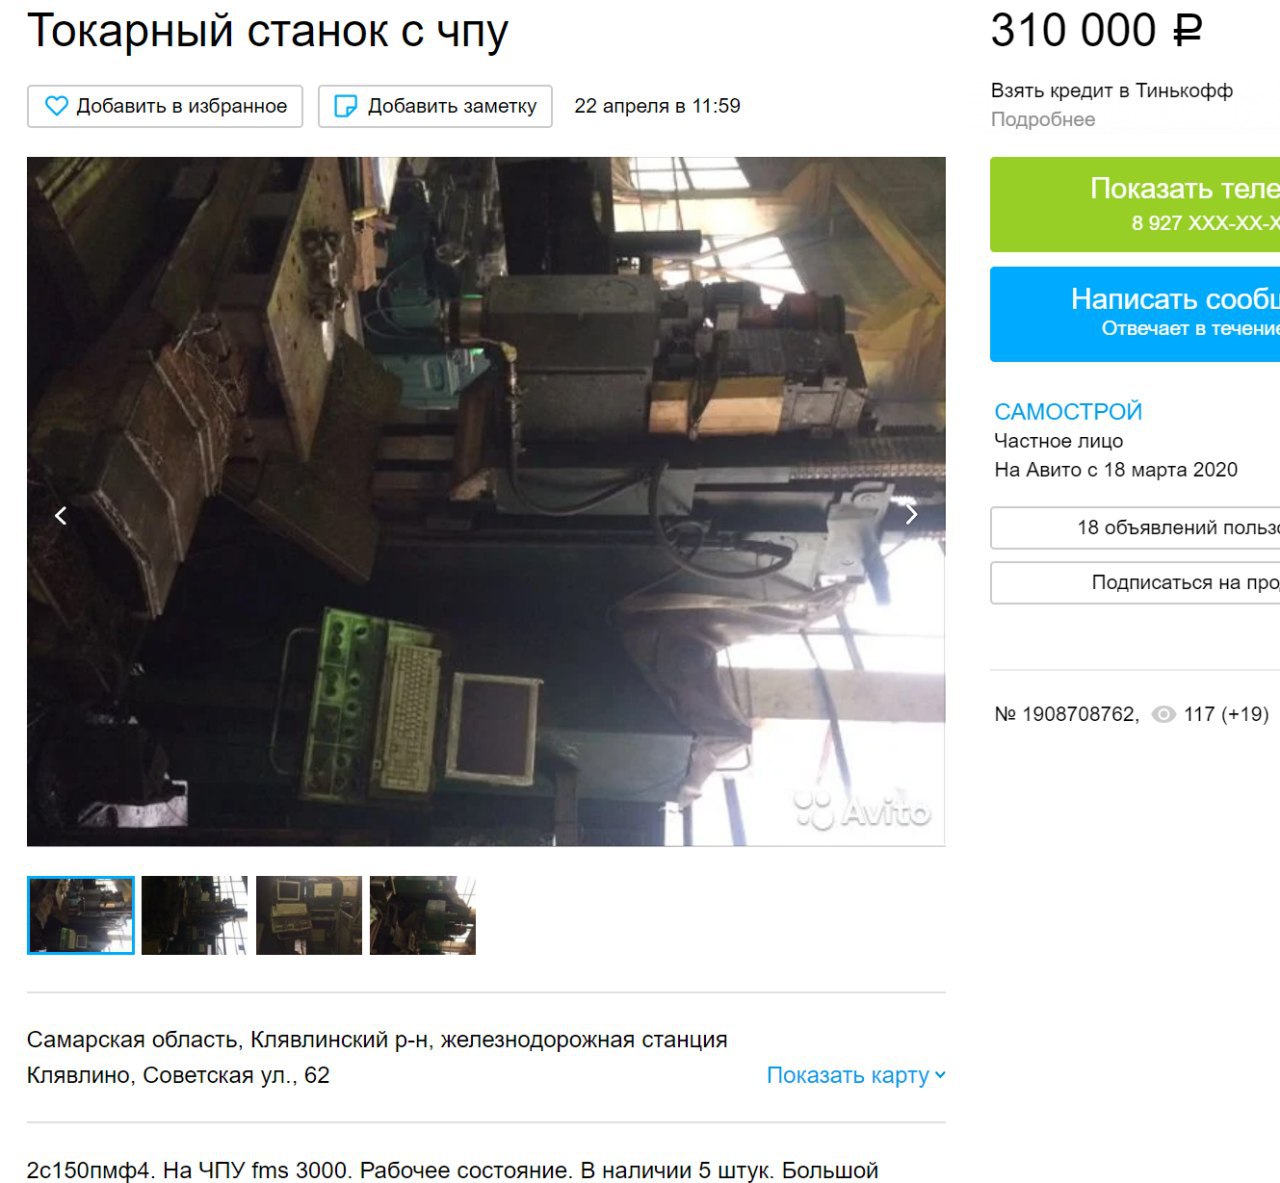This screenshot has height=1183, width=1280.
Task: Advance to next photo with right arrow
Action: point(911,514)
